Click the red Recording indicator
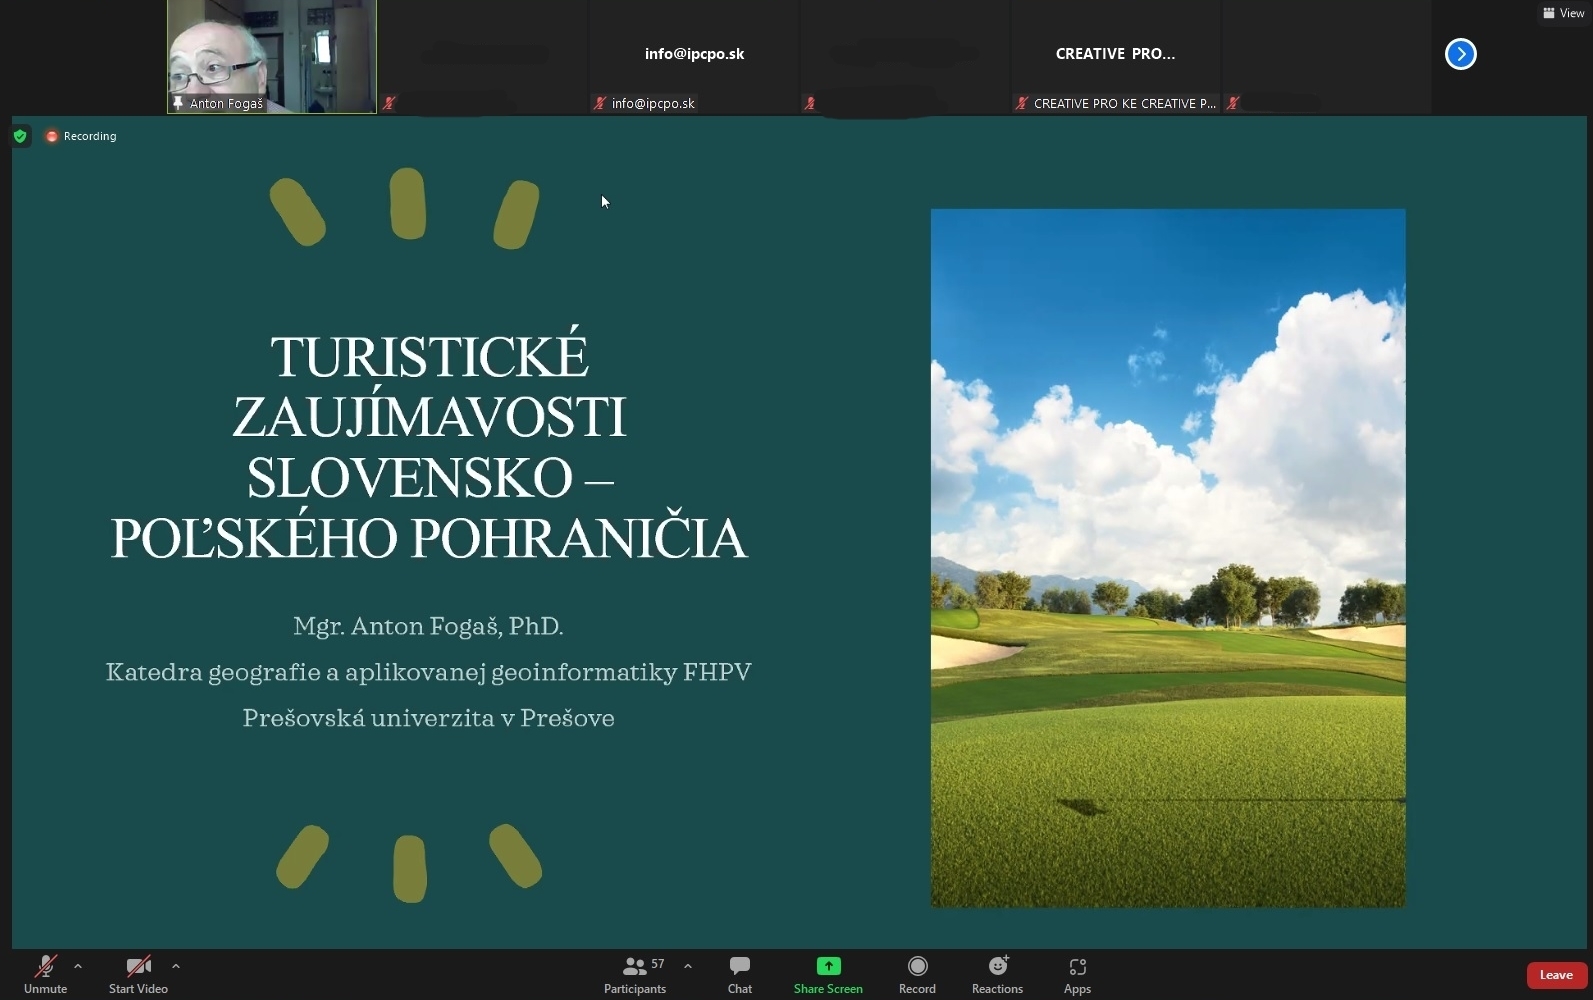 [x=81, y=136]
